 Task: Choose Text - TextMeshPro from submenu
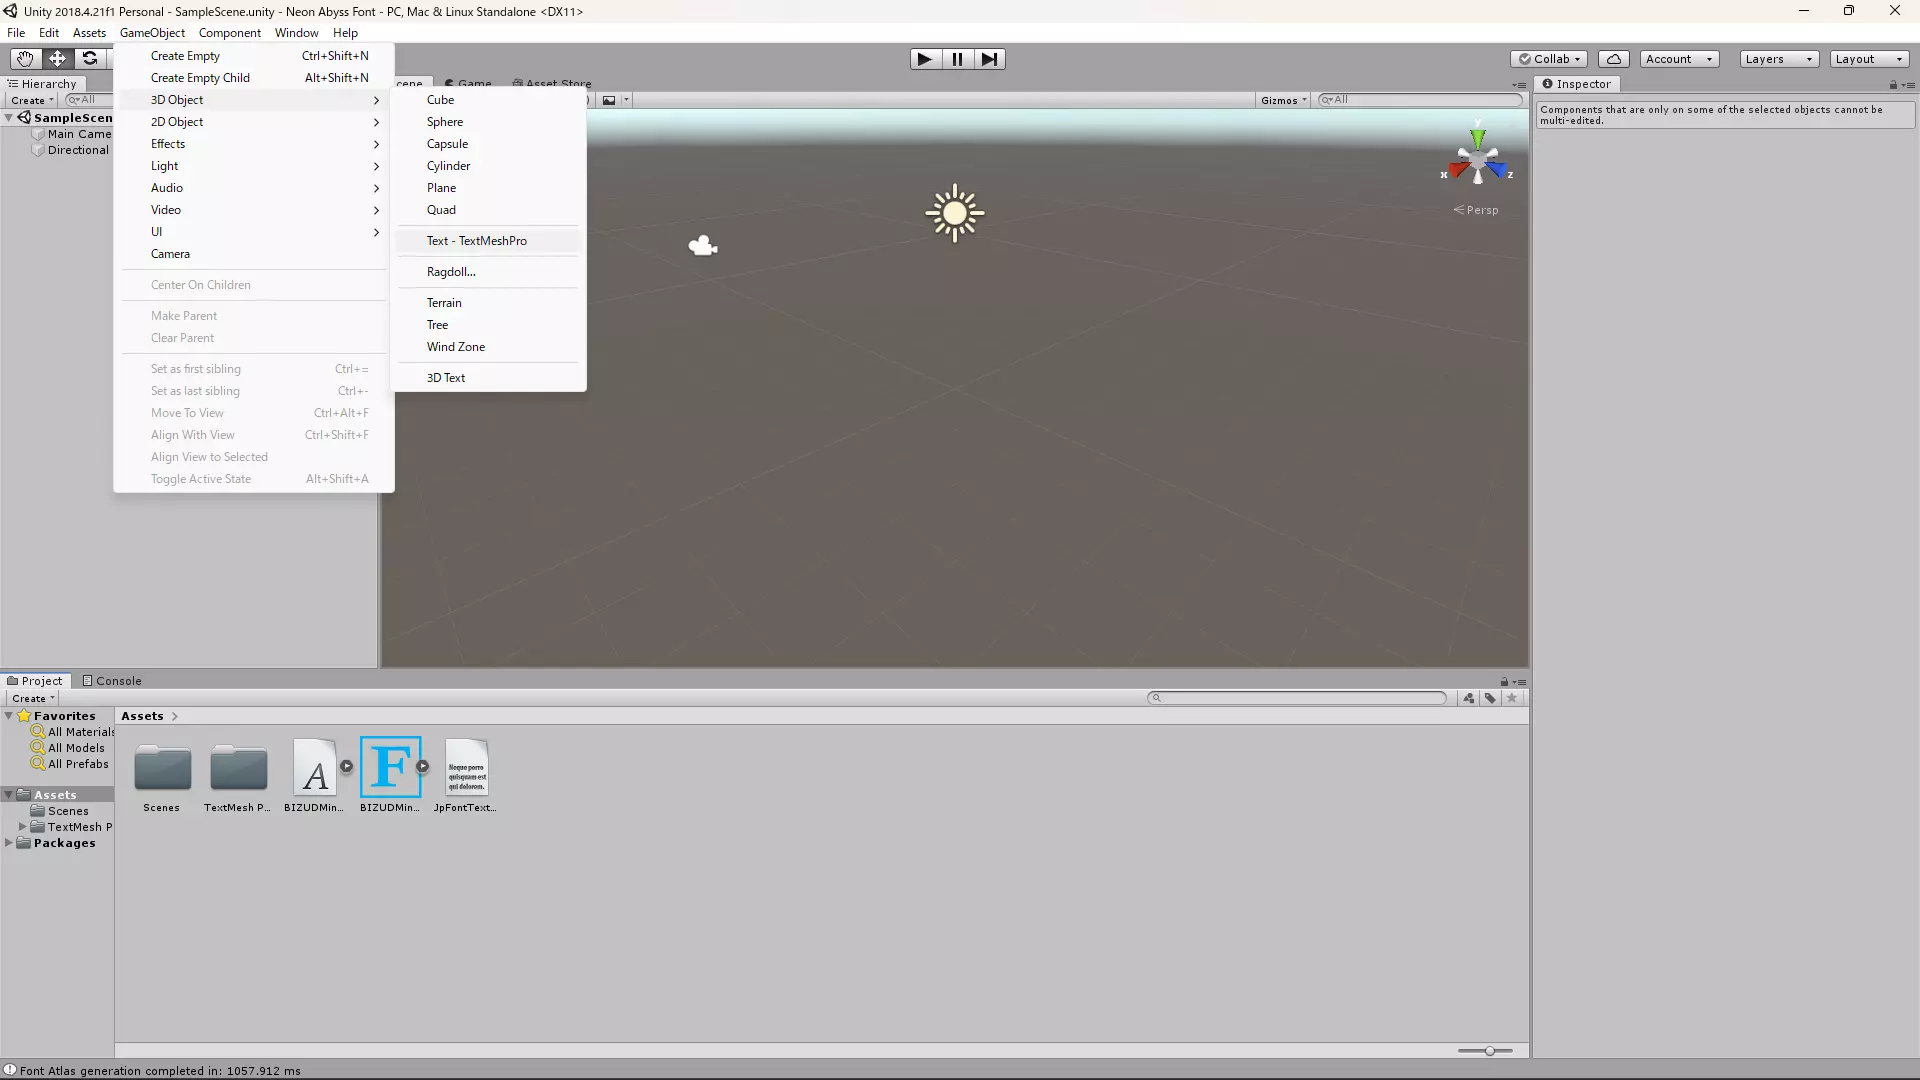click(477, 241)
